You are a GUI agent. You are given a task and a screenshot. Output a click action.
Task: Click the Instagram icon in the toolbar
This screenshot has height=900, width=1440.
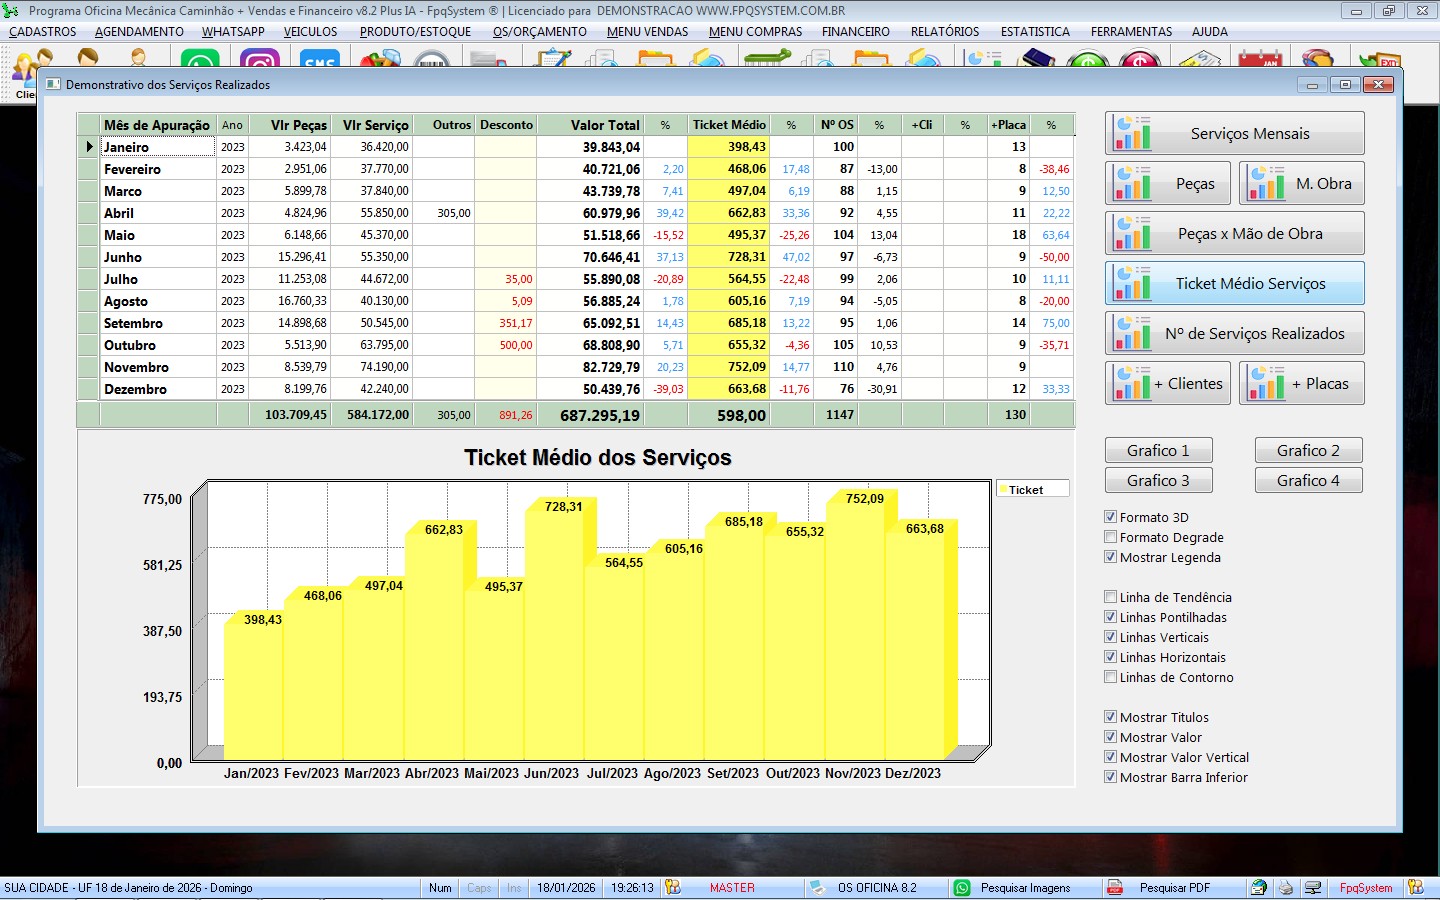pos(260,61)
